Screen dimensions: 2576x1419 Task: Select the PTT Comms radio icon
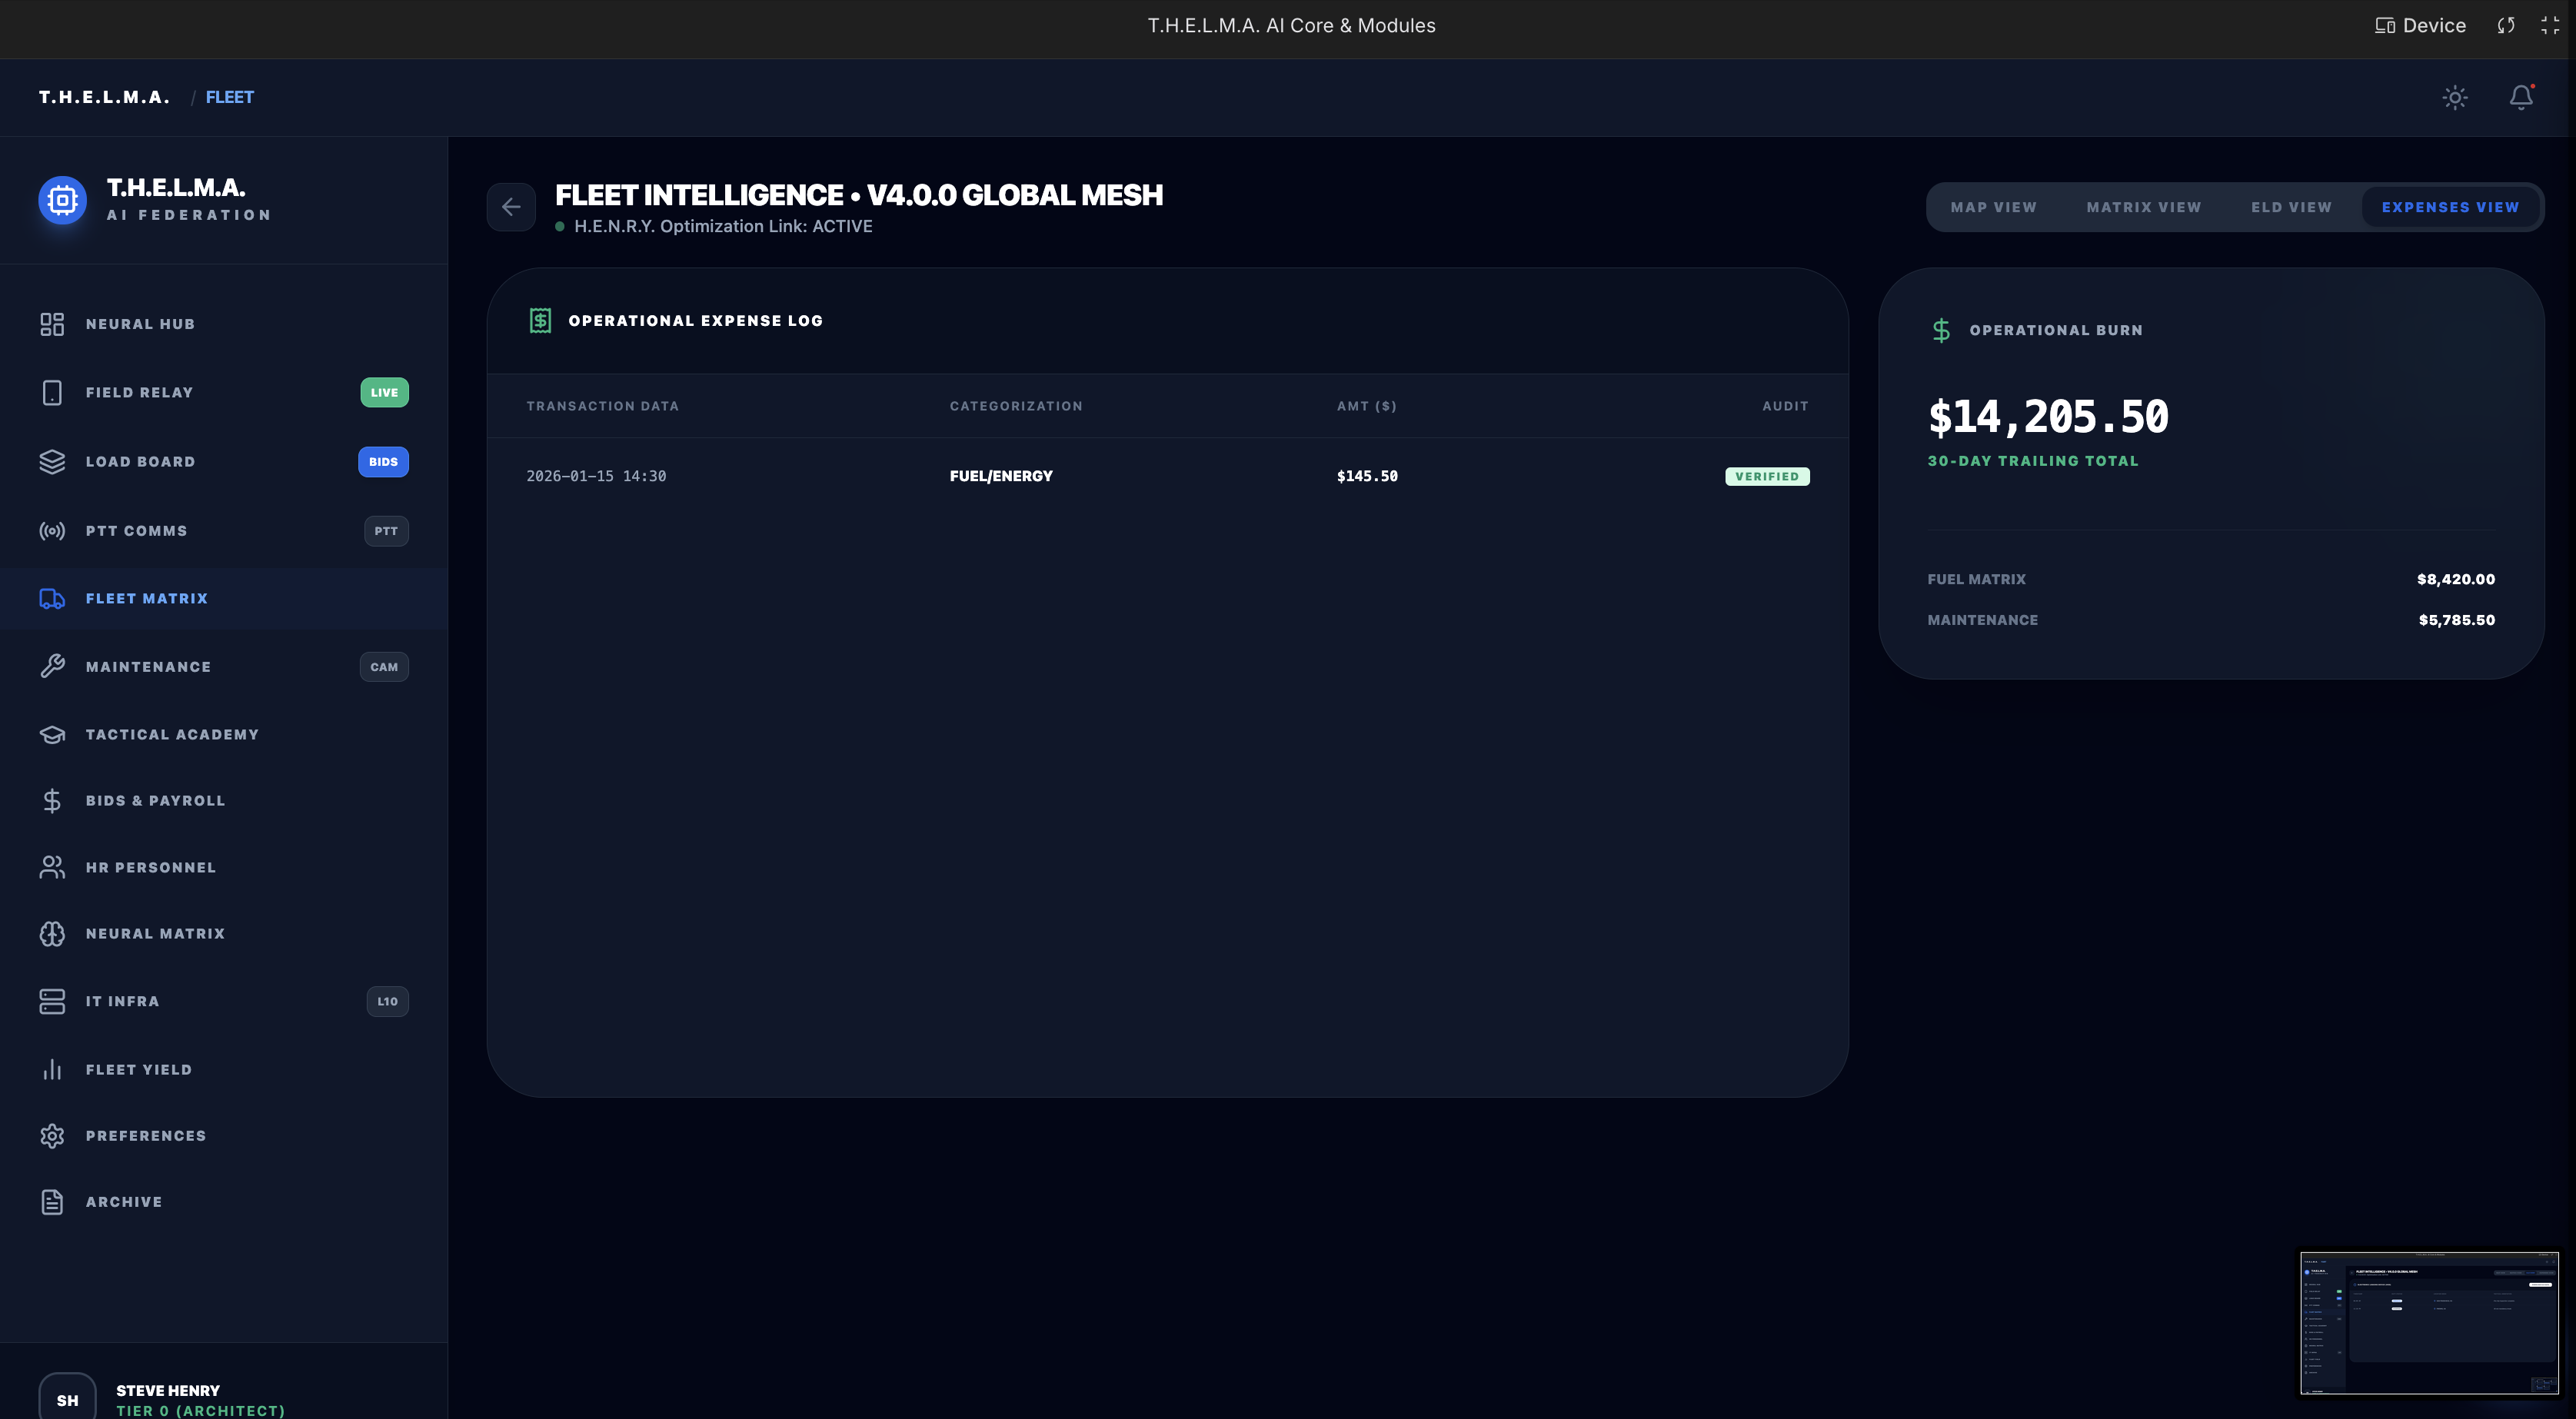coord(52,531)
